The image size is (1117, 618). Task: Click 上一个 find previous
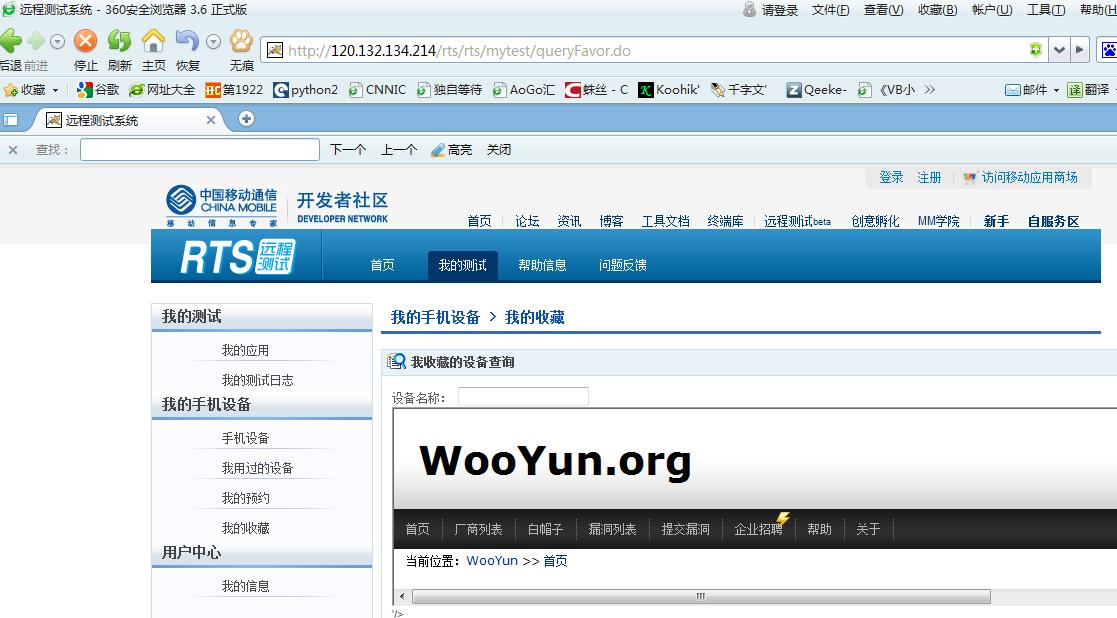pyautogui.click(x=399, y=150)
